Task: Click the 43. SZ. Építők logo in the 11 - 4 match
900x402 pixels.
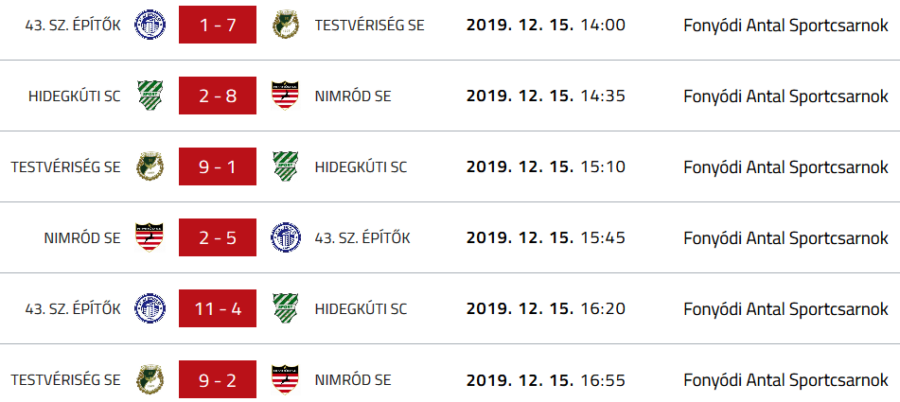Action: [x=150, y=309]
